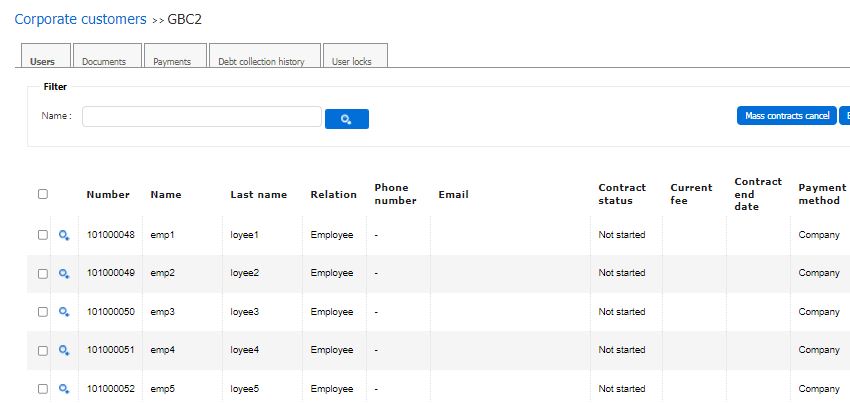This screenshot has height=403, width=850.
Task: Focus the Name filter input field
Action: 201,117
